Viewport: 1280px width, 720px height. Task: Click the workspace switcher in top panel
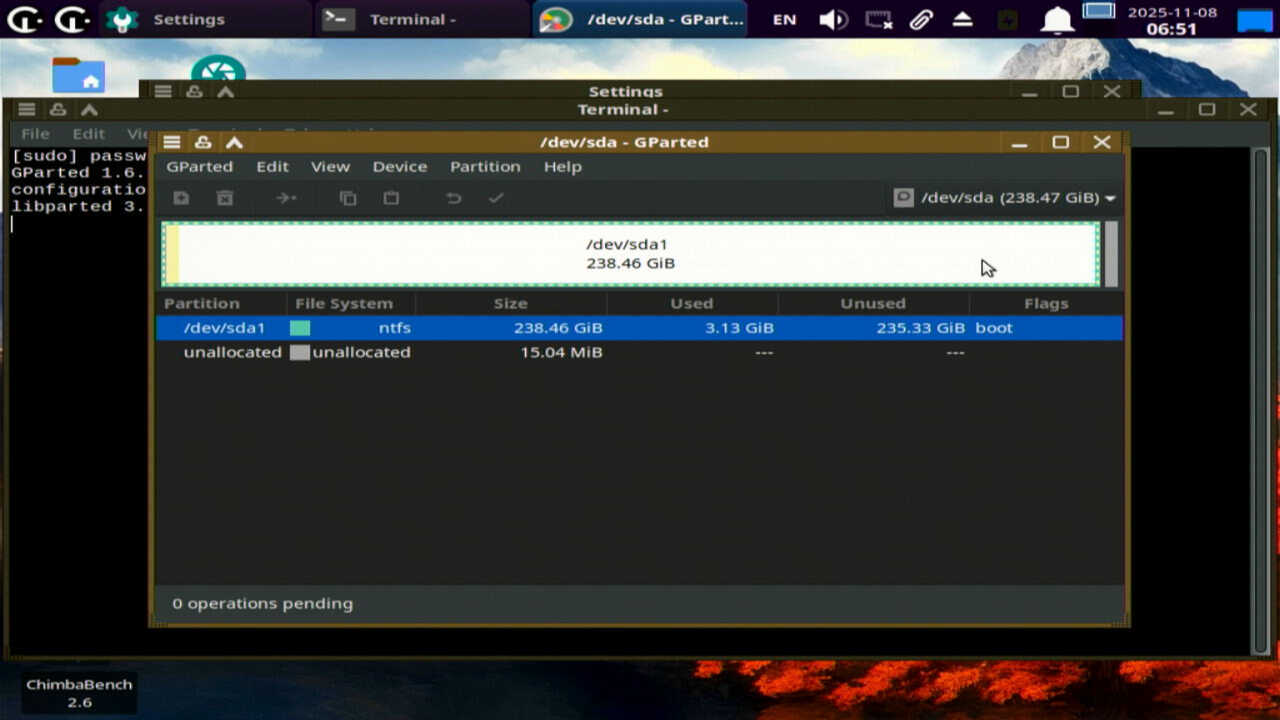pyautogui.click(x=1099, y=12)
